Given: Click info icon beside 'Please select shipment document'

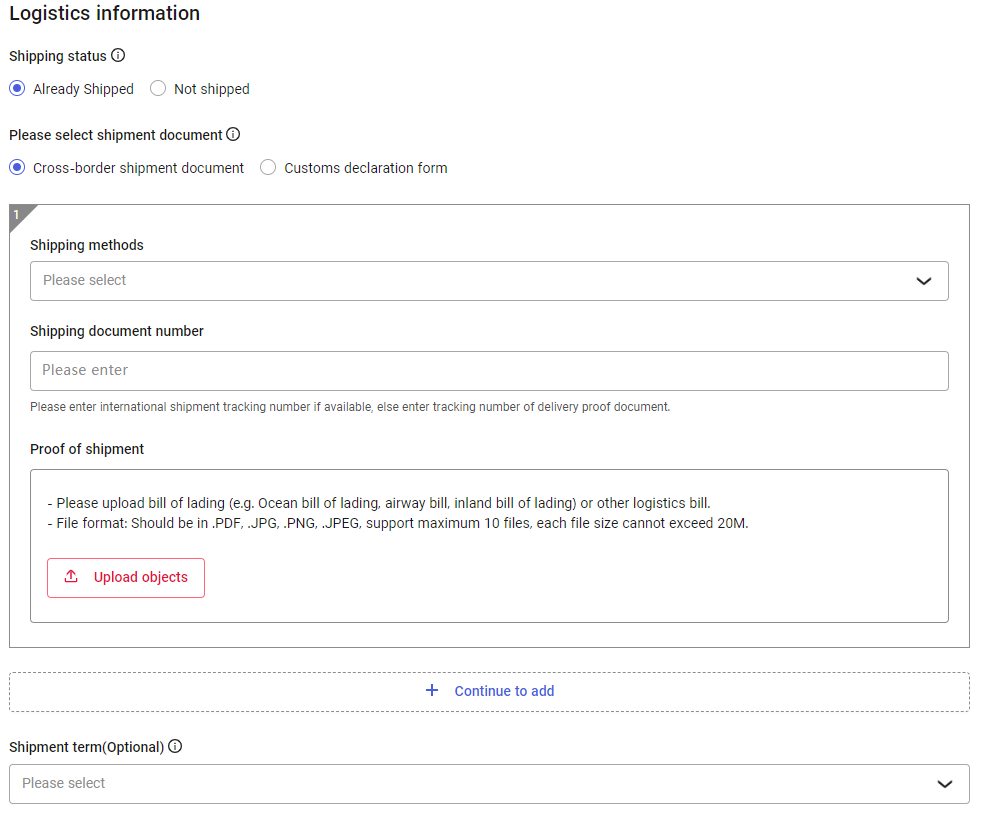Looking at the screenshot, I should coord(233,134).
